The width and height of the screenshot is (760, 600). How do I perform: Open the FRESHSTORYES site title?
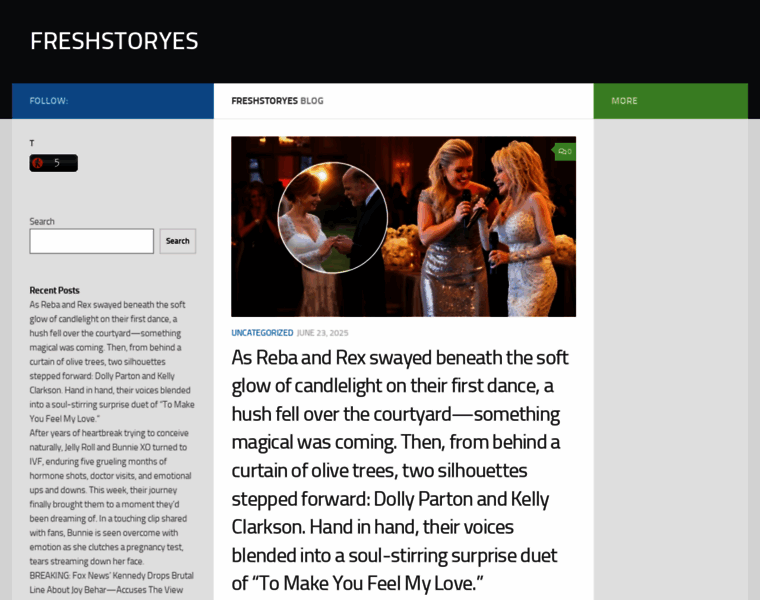[114, 41]
